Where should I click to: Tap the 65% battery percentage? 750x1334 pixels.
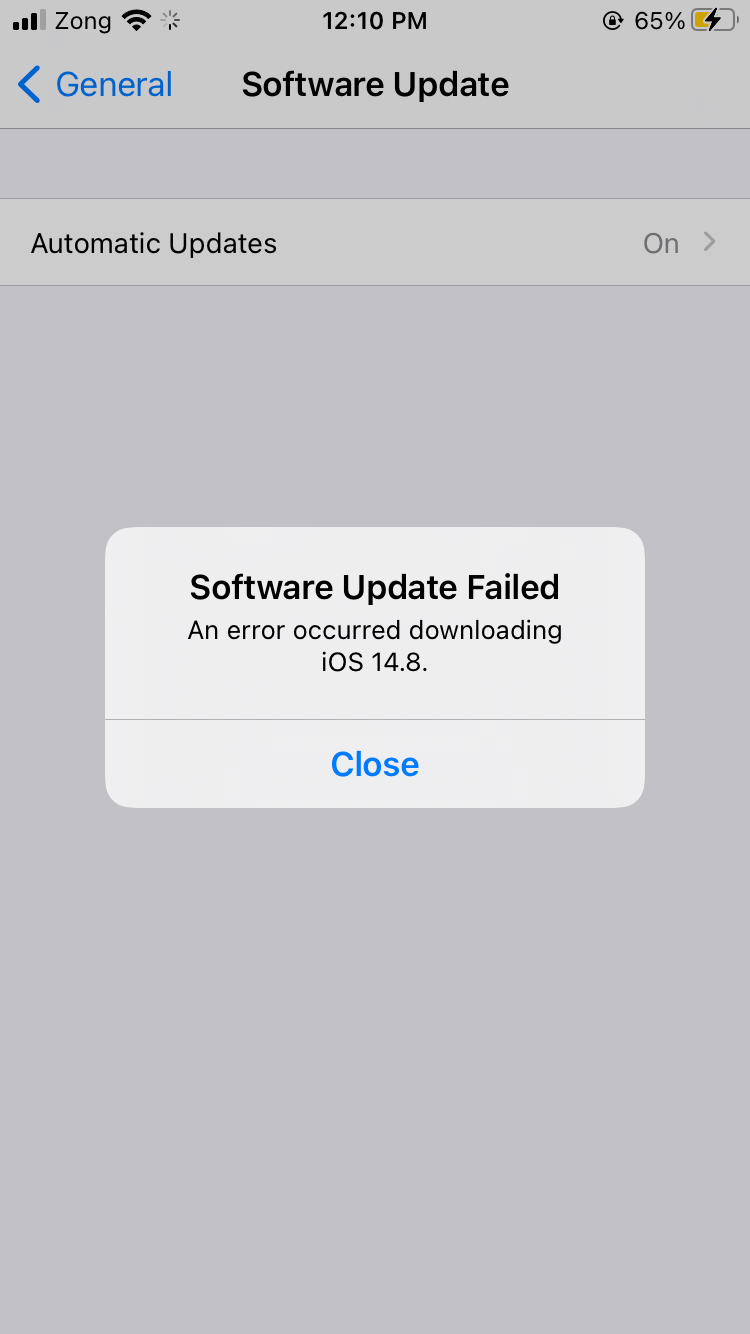[x=660, y=21]
